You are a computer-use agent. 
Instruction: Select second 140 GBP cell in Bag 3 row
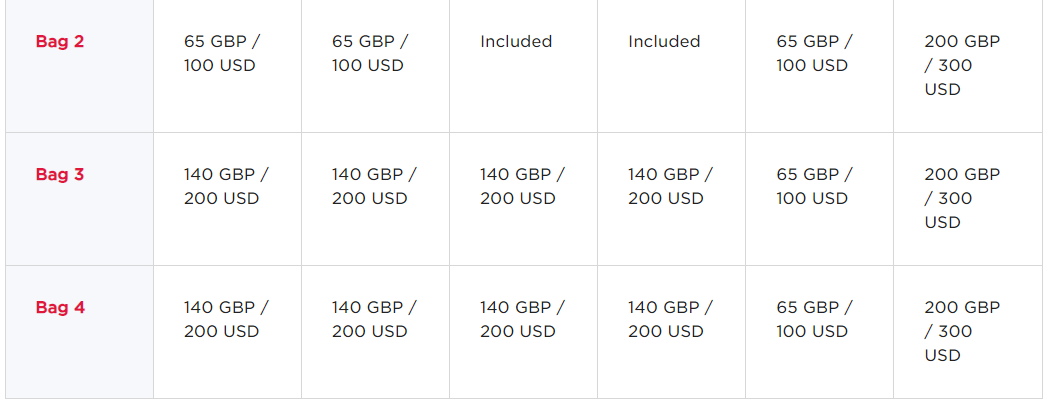pyautogui.click(x=374, y=187)
